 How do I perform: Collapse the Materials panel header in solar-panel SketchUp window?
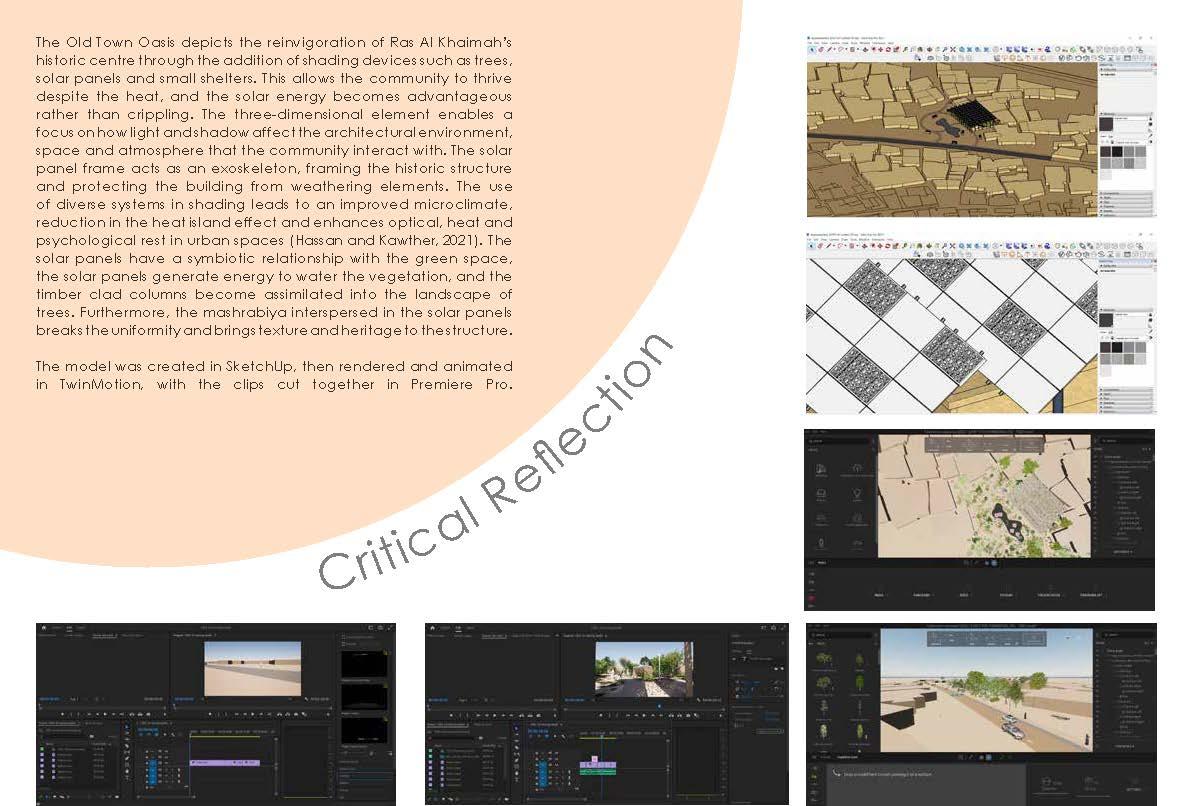click(x=1126, y=310)
